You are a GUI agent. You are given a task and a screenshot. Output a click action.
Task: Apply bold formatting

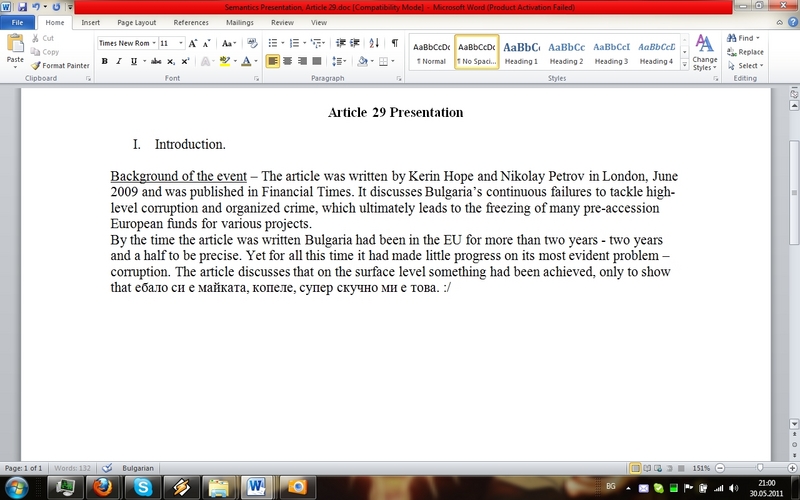pyautogui.click(x=104, y=61)
